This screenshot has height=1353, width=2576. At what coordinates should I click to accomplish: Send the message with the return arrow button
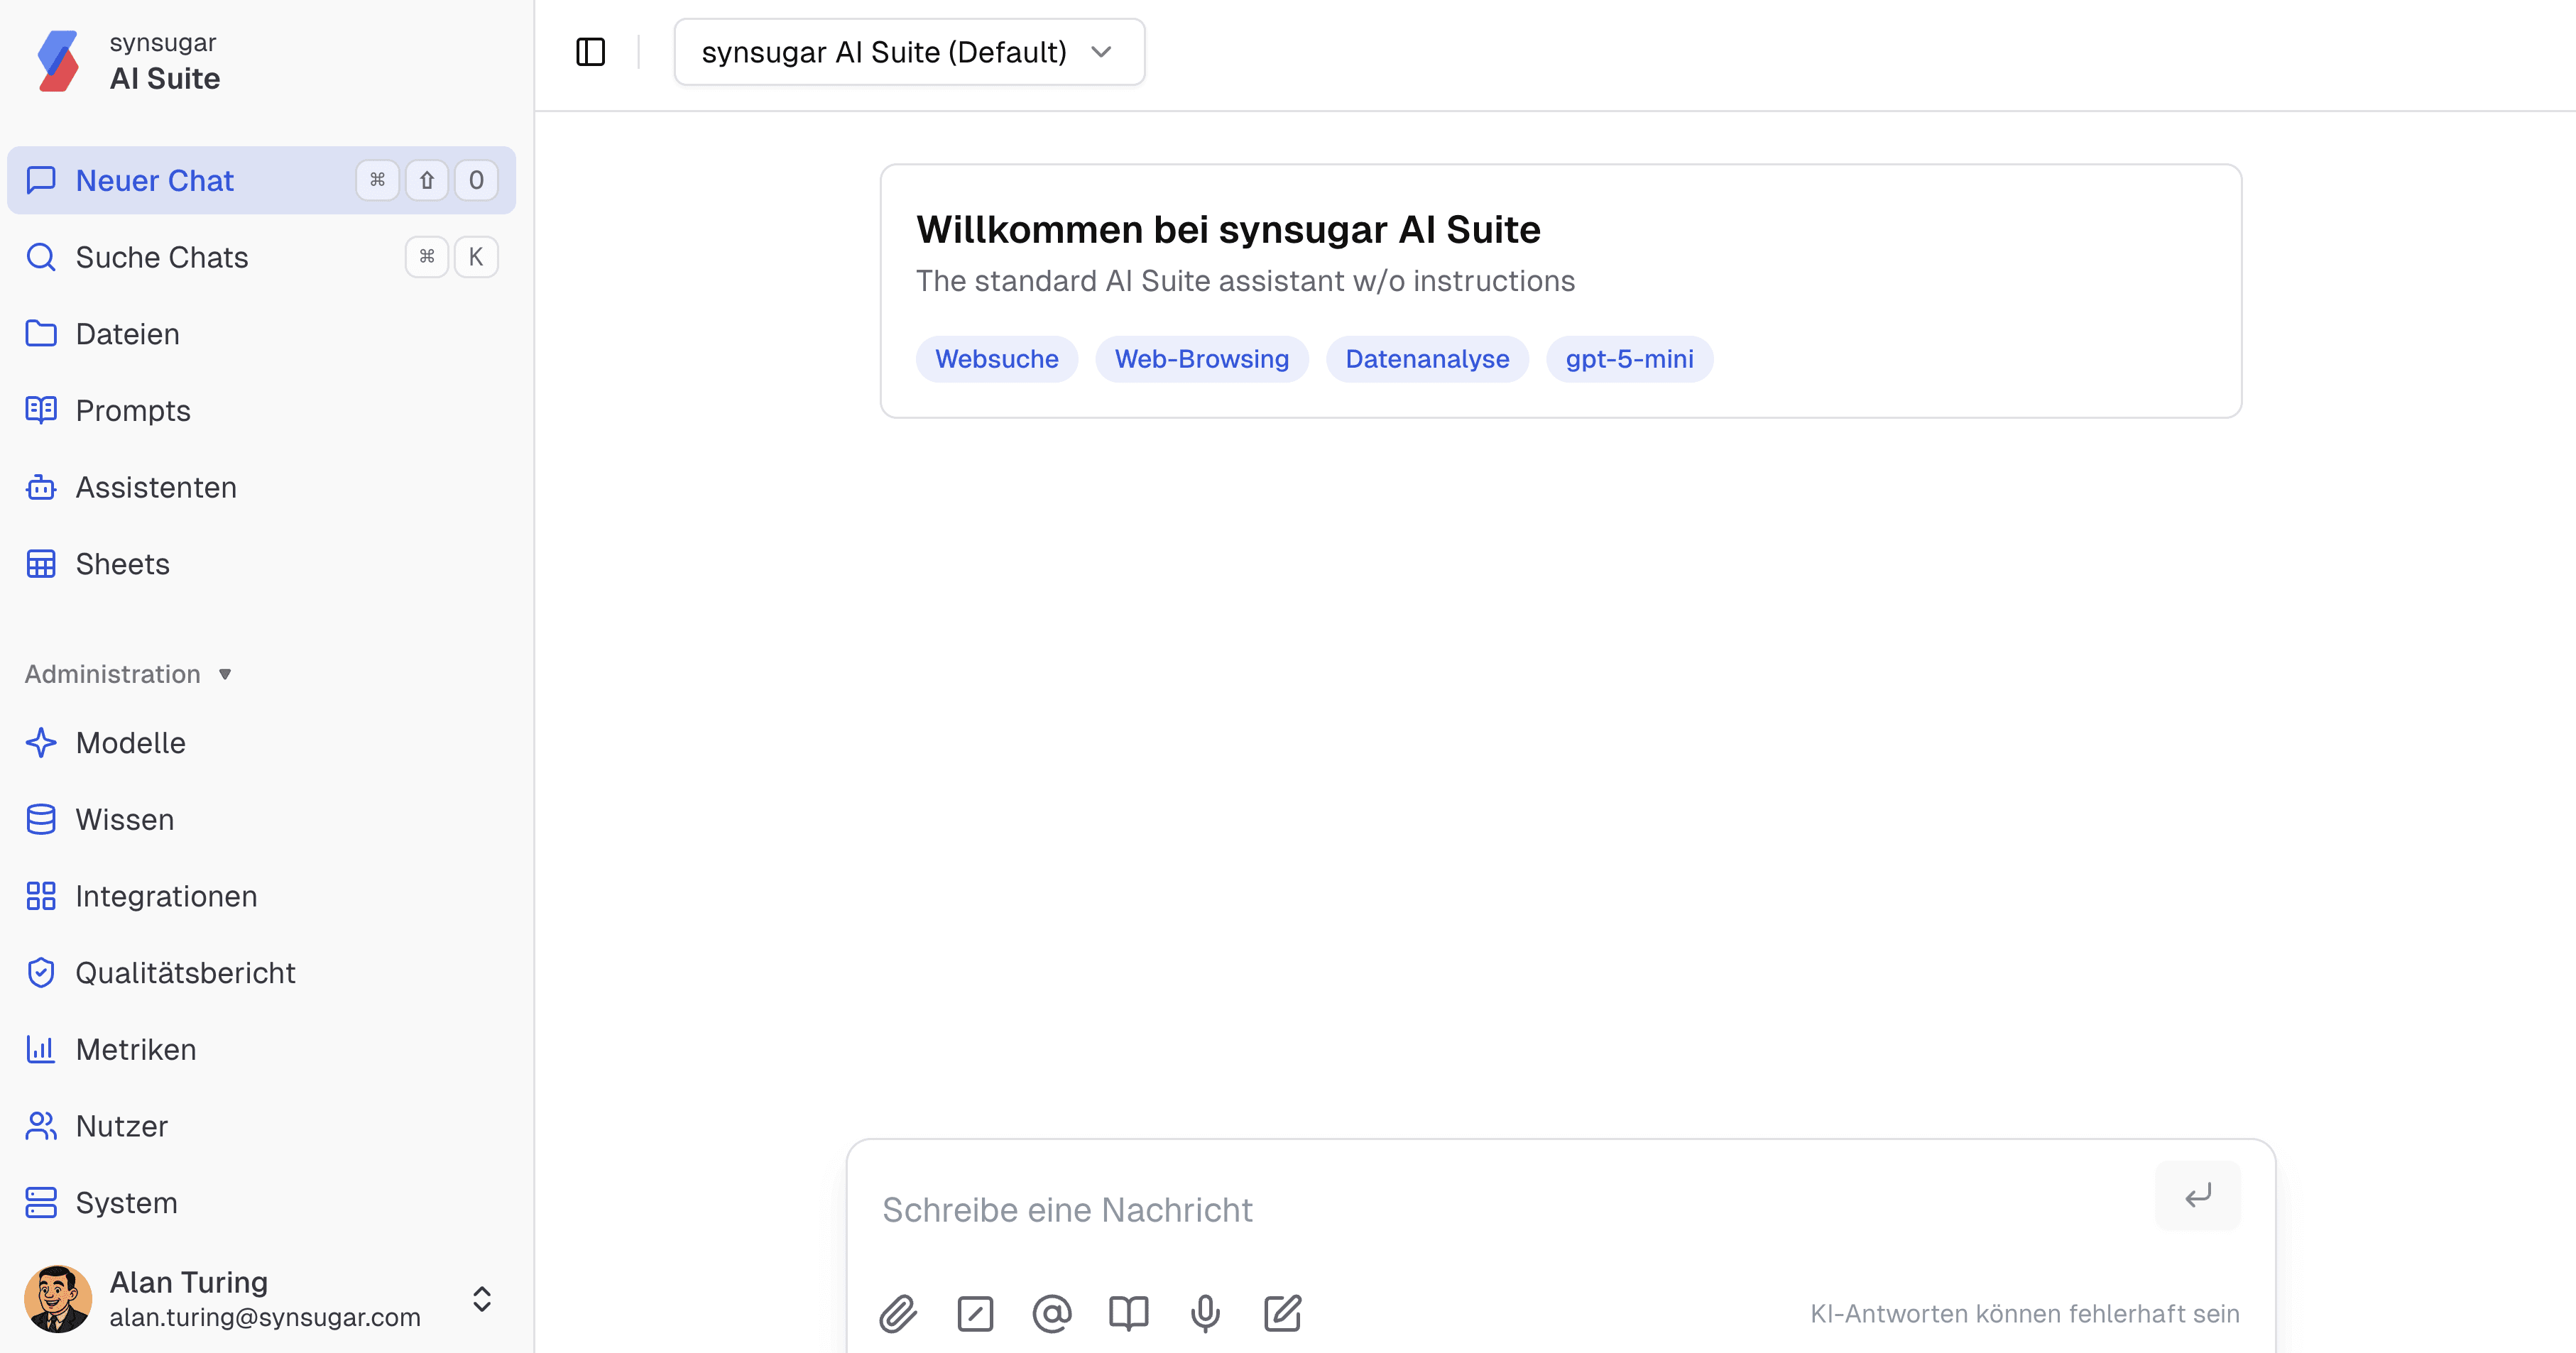(x=2197, y=1195)
